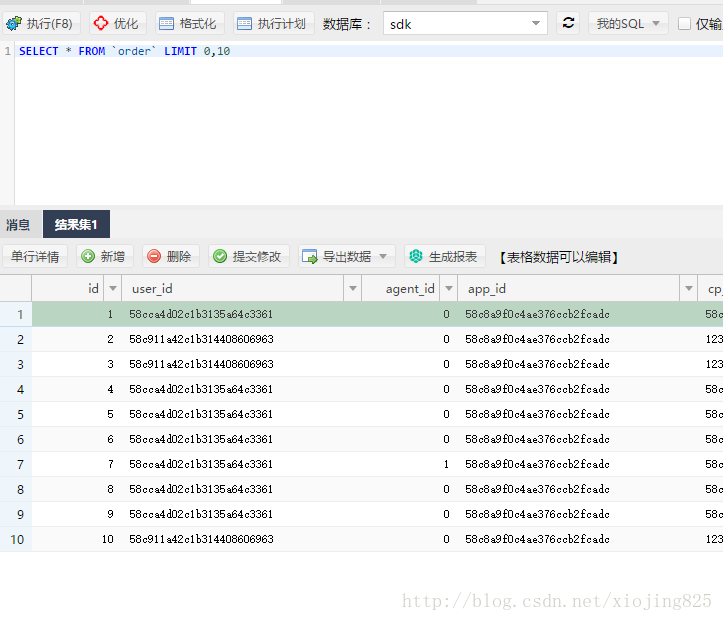The height and width of the screenshot is (621, 723).
Task: Click the refresh database icon
Action: click(x=568, y=23)
